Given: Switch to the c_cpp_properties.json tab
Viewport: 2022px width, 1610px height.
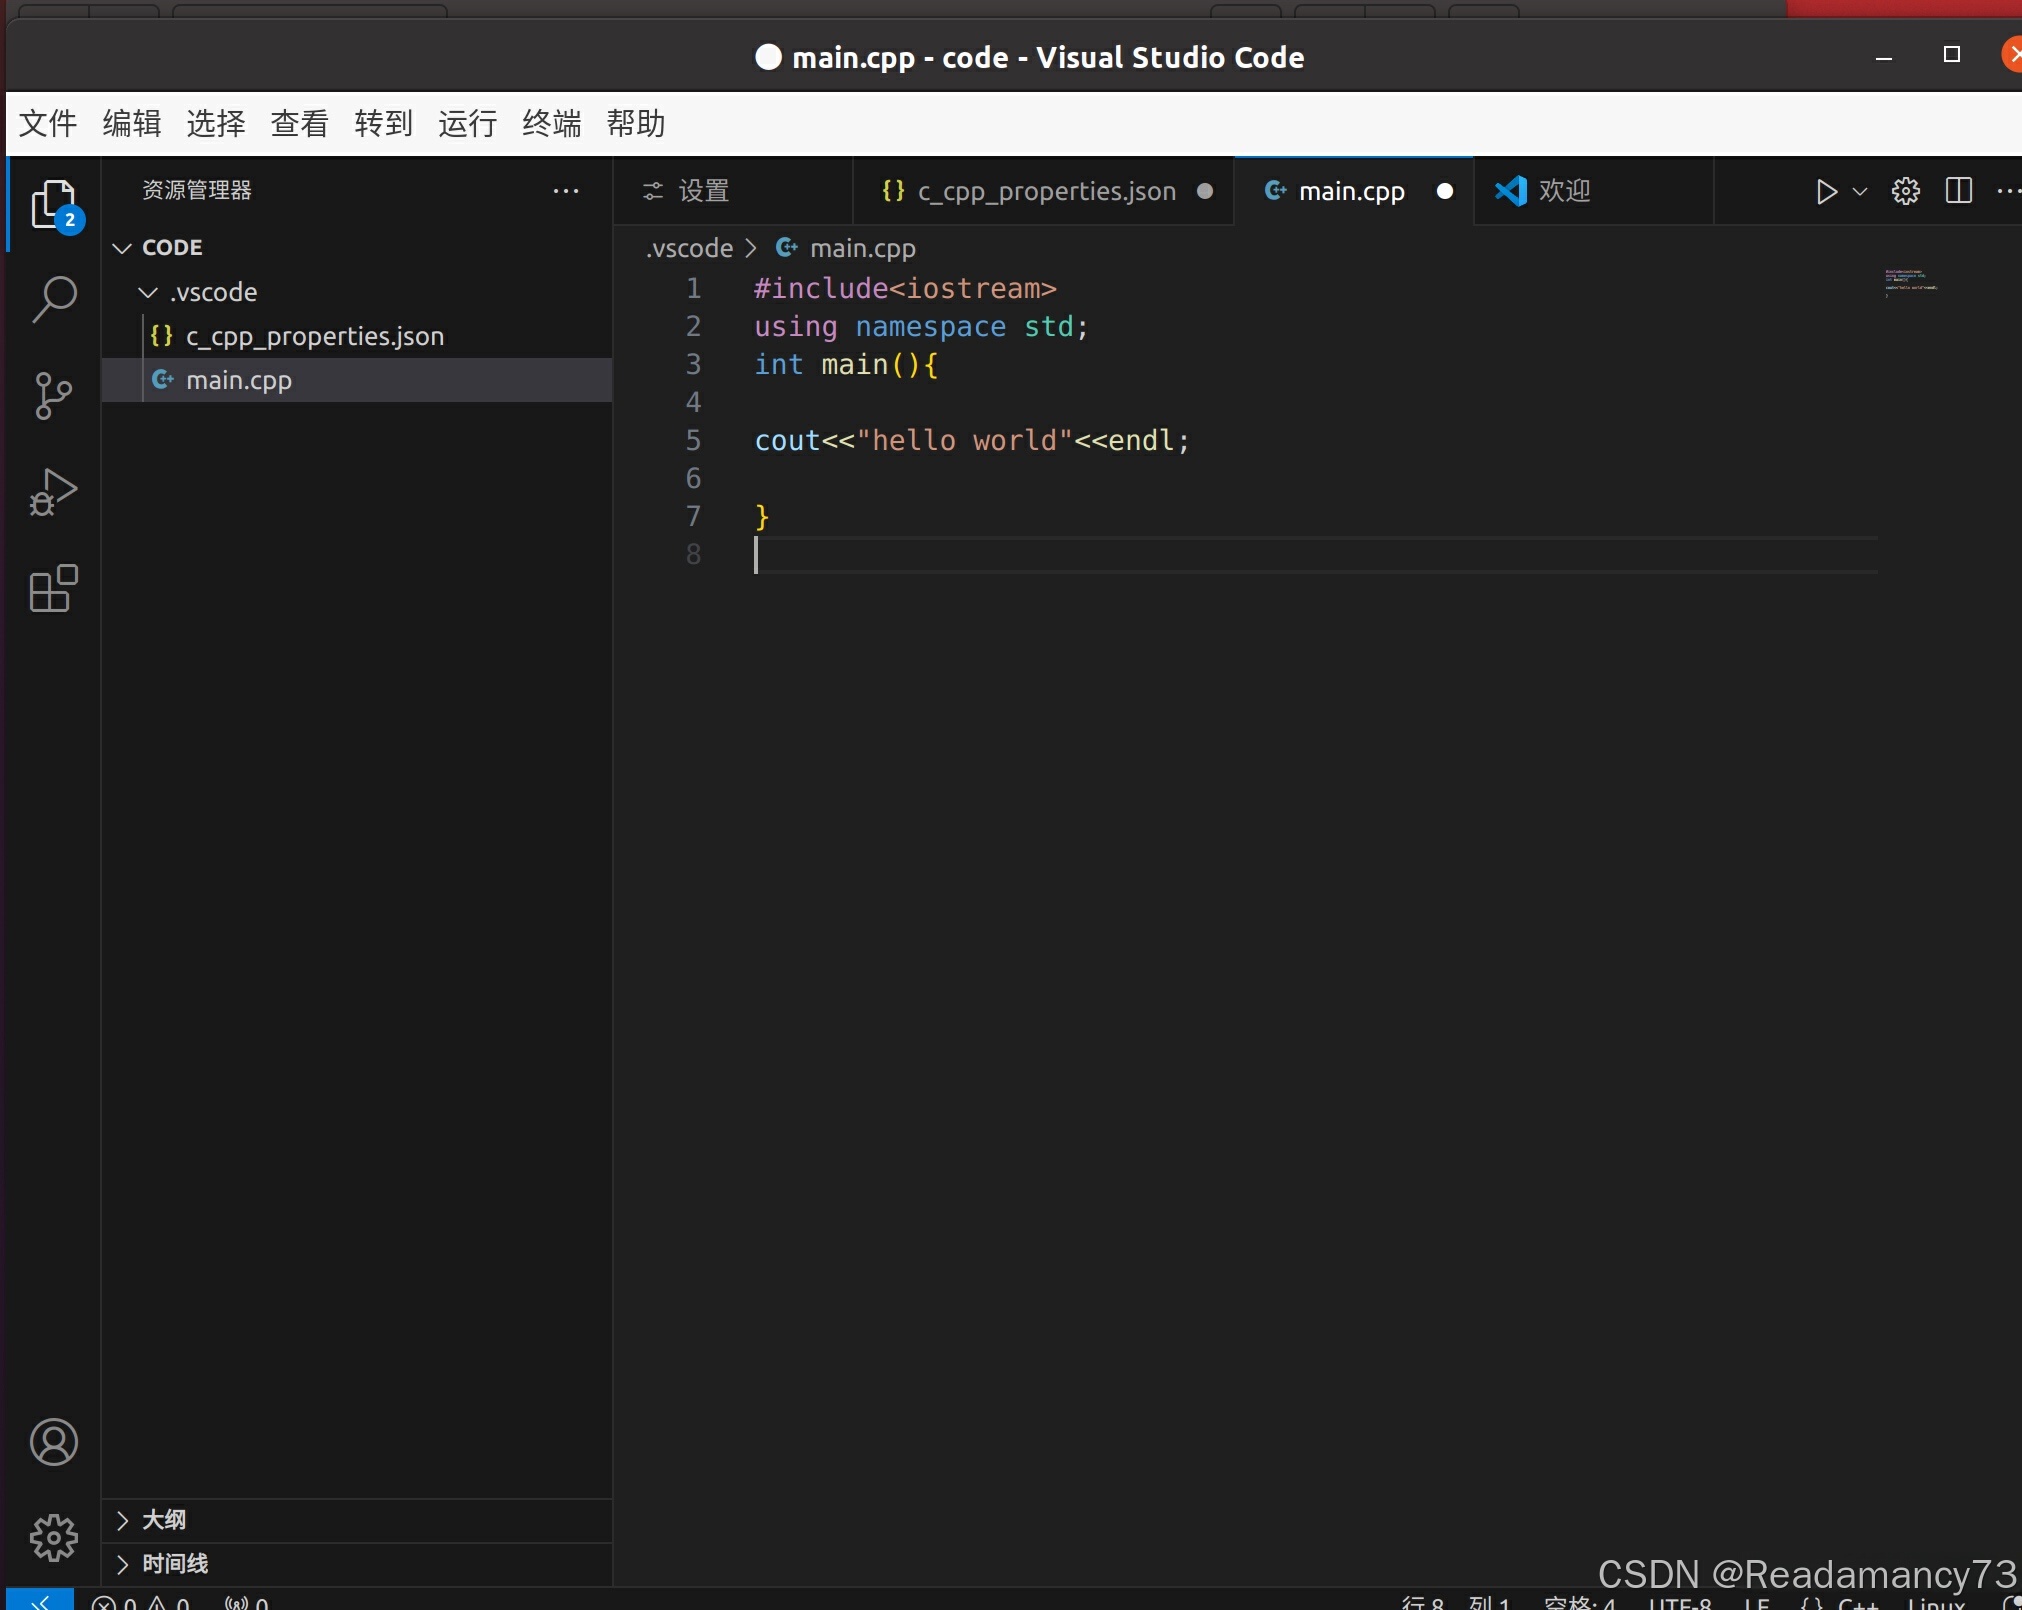Looking at the screenshot, I should click(x=1046, y=191).
